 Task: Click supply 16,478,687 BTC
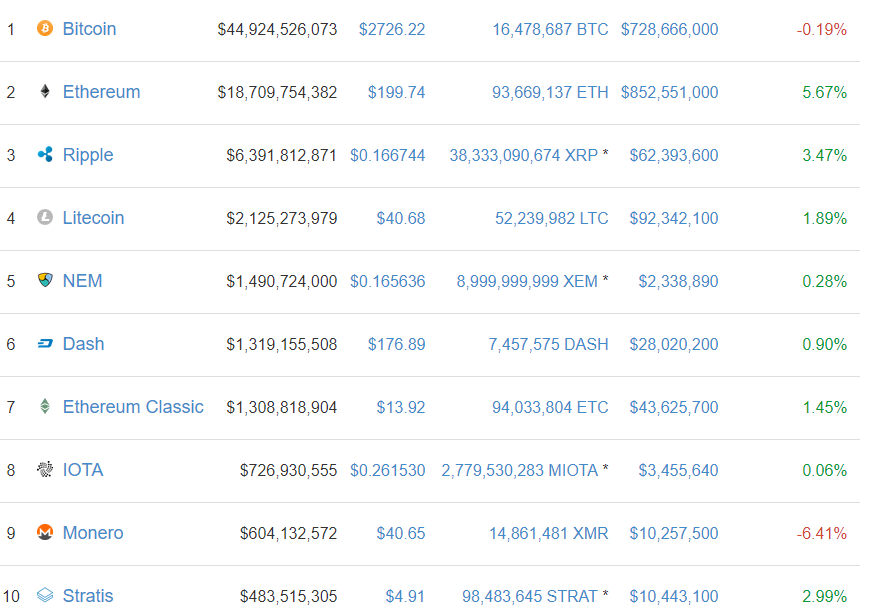click(x=550, y=29)
